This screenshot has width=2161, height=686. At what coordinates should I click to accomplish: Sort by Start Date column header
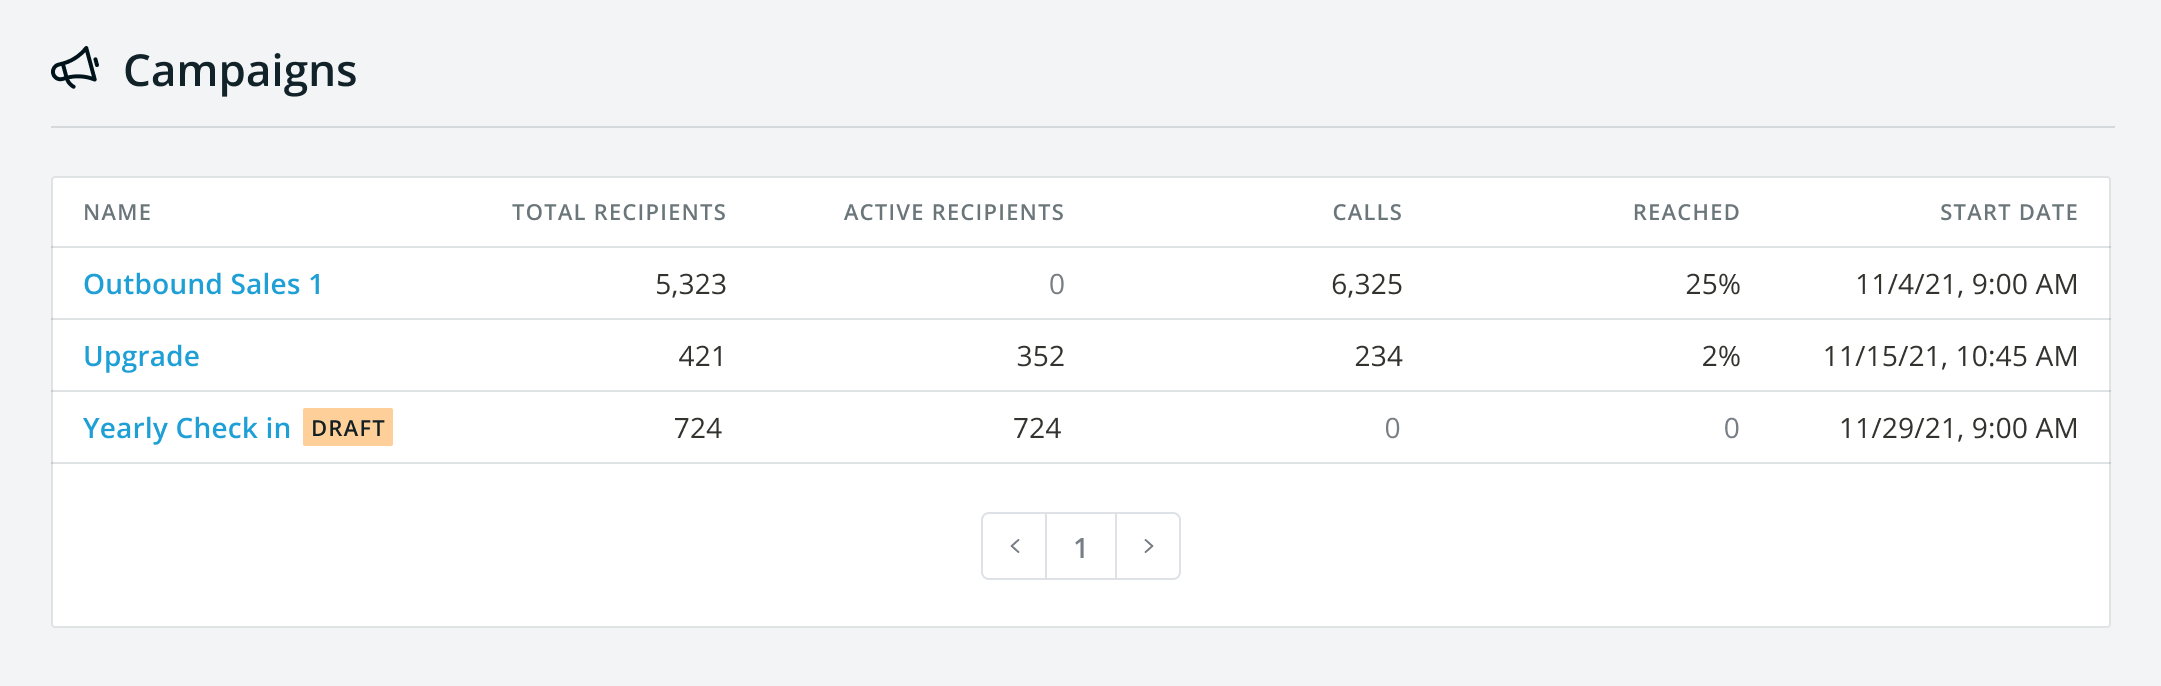[x=2008, y=212]
